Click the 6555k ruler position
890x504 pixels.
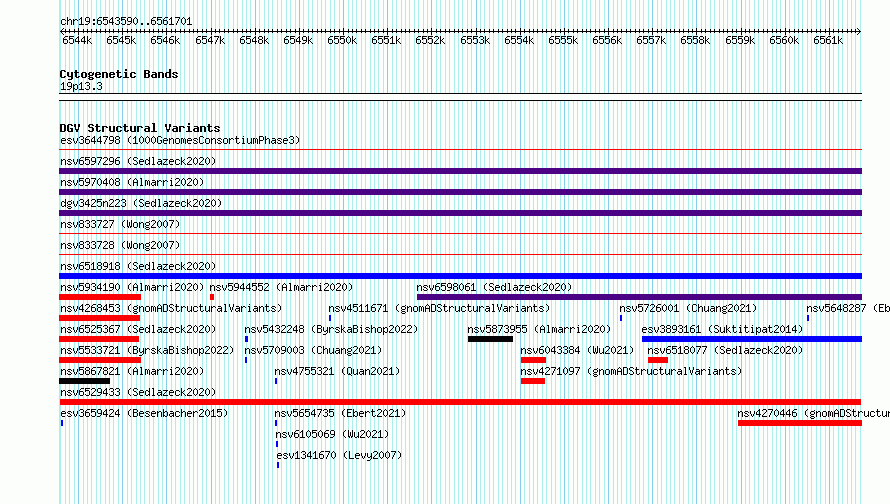pyautogui.click(x=563, y=40)
